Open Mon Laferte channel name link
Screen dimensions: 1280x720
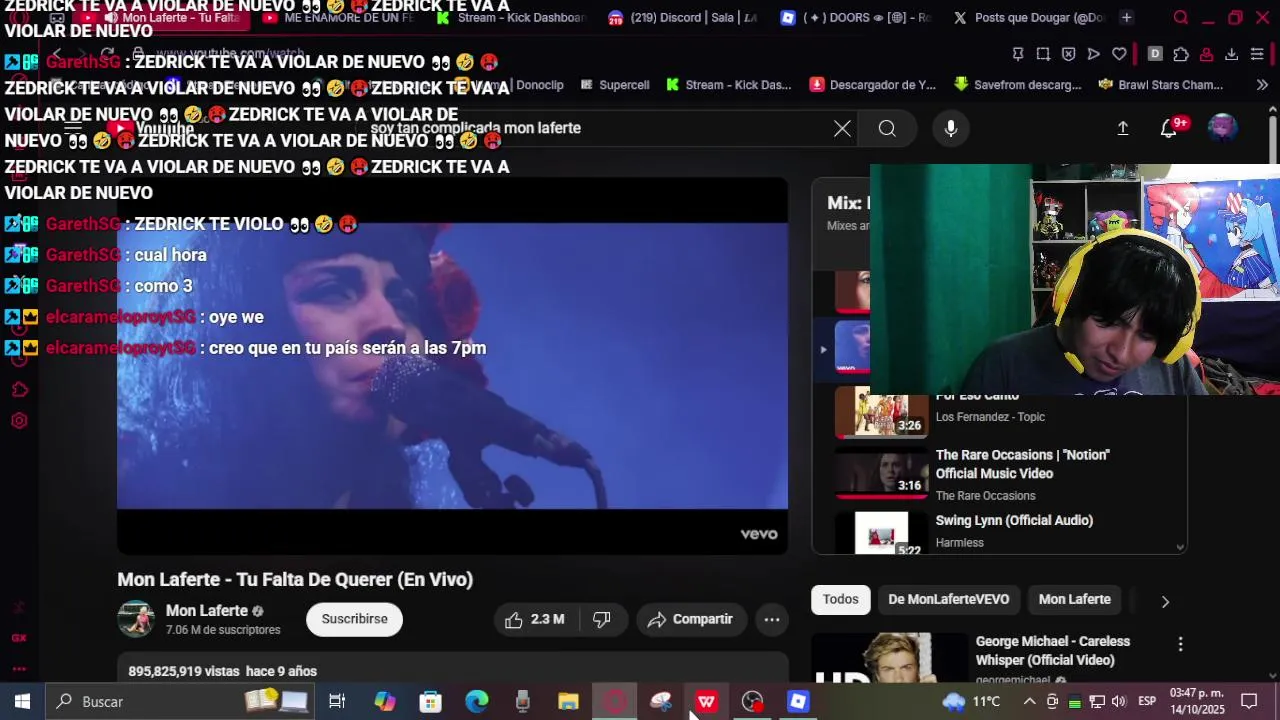[207, 611]
